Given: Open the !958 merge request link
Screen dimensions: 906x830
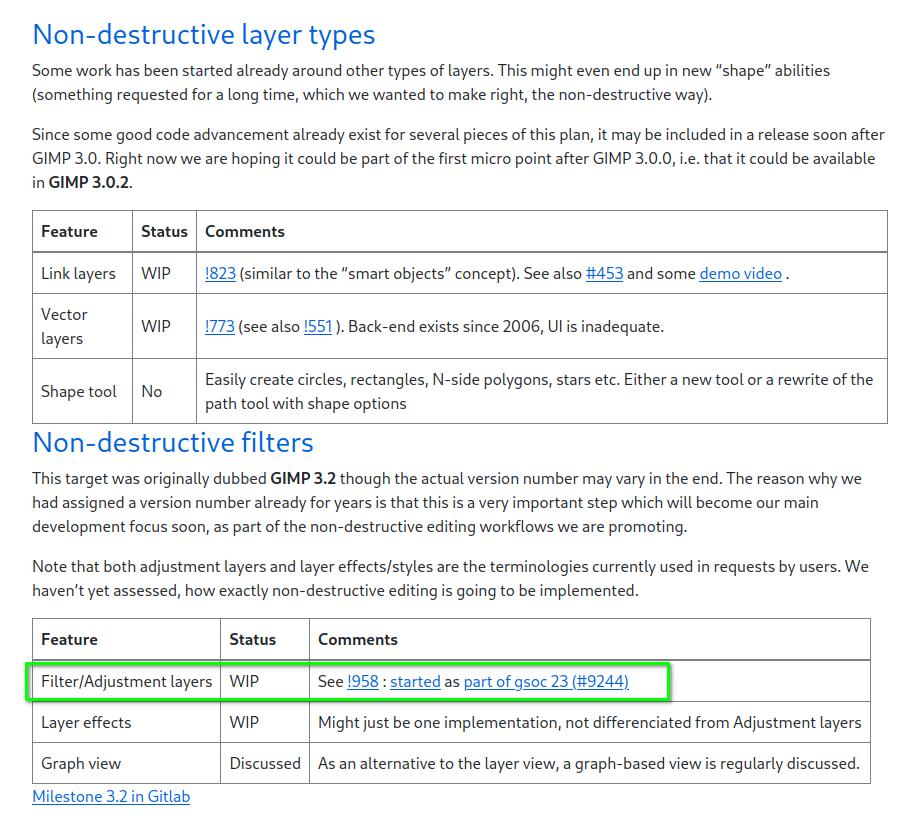Looking at the screenshot, I should [363, 681].
